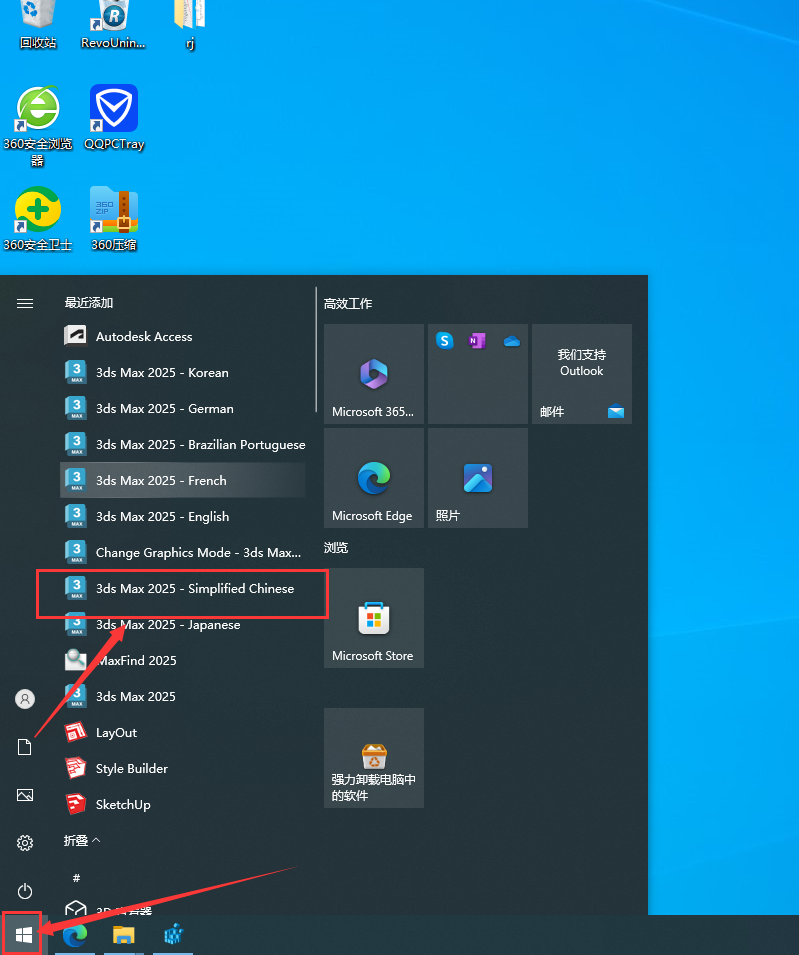Open Pictures icon in Start sidebar
Screen dimensions: 799x955
pyautogui.click(x=25, y=795)
